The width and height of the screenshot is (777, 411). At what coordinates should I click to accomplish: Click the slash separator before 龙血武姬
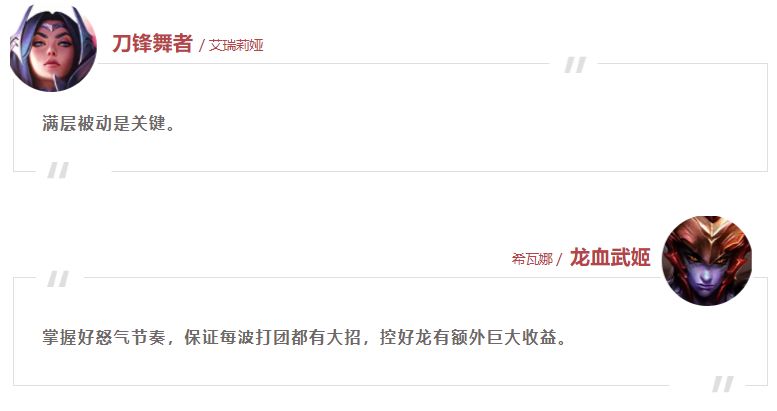pos(559,260)
